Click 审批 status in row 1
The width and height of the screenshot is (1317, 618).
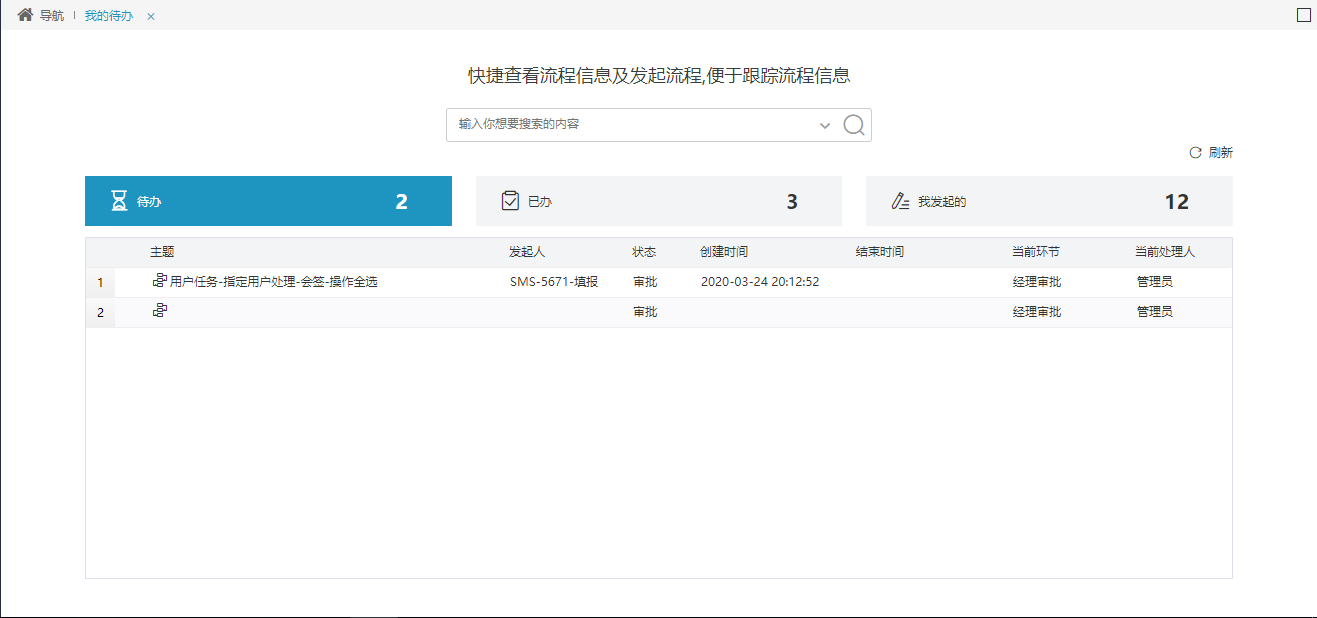point(645,282)
